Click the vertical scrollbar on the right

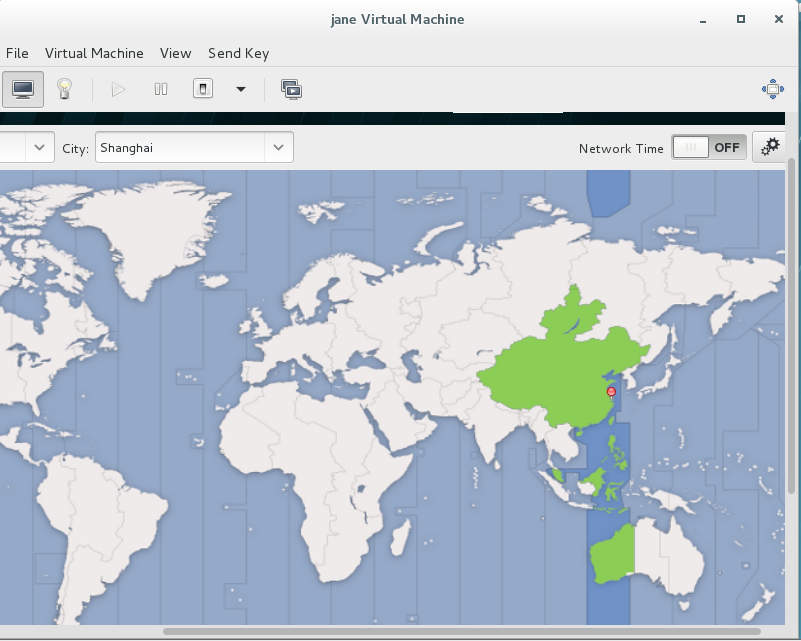[x=791, y=326]
